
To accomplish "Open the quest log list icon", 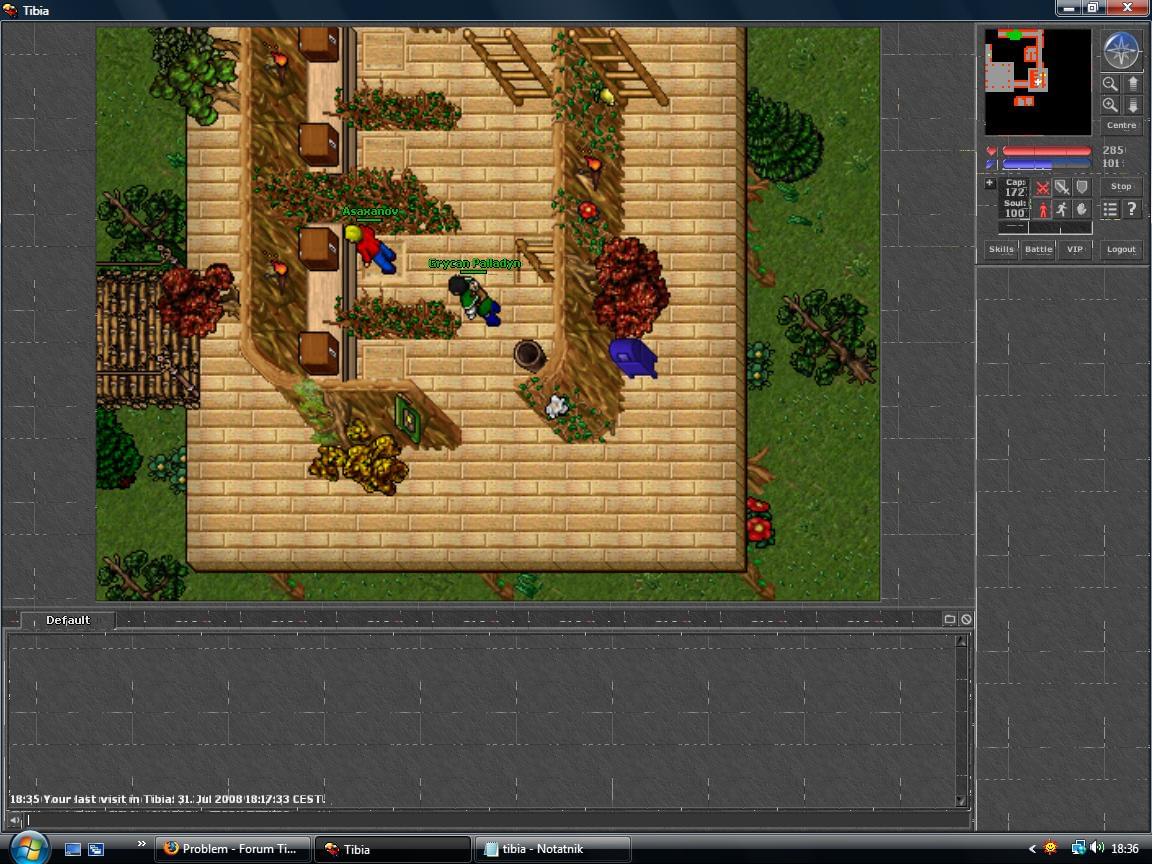I will [x=1110, y=209].
